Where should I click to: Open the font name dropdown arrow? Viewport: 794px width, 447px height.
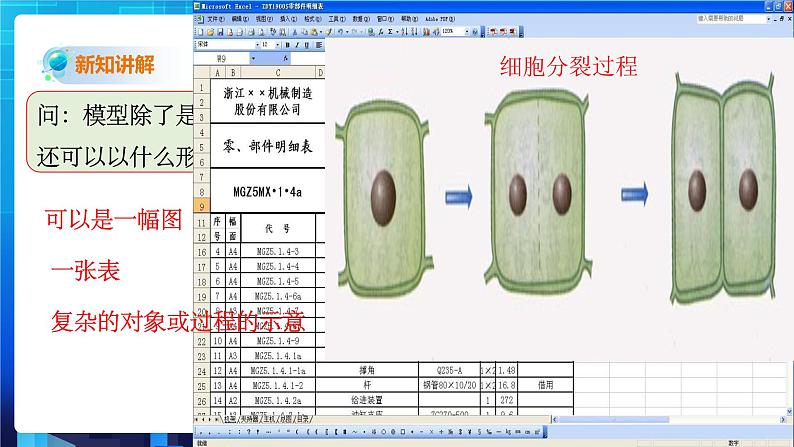257,45
